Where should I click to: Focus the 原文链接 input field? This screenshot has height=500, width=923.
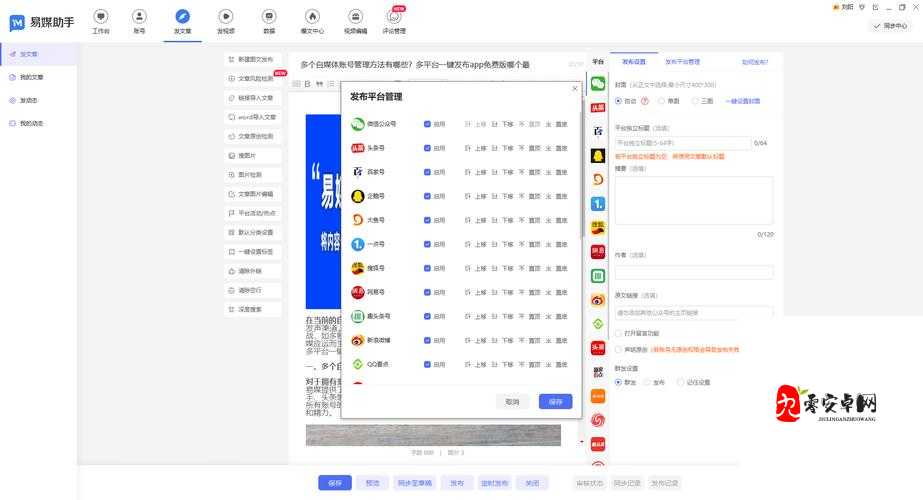695,313
